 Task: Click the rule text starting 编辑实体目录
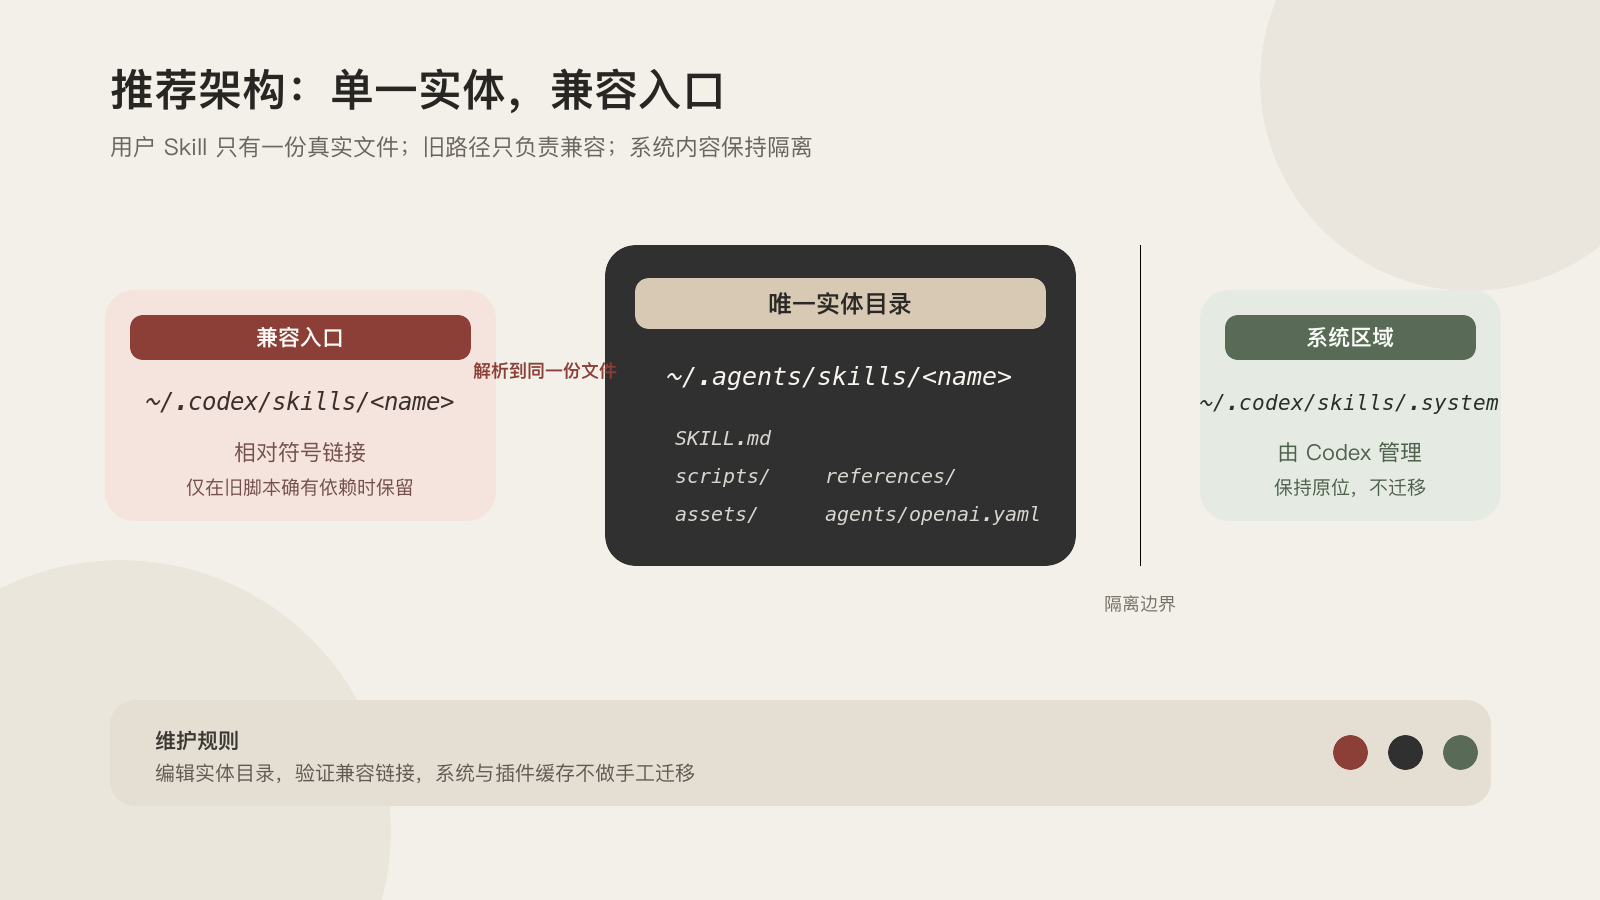tap(425, 773)
